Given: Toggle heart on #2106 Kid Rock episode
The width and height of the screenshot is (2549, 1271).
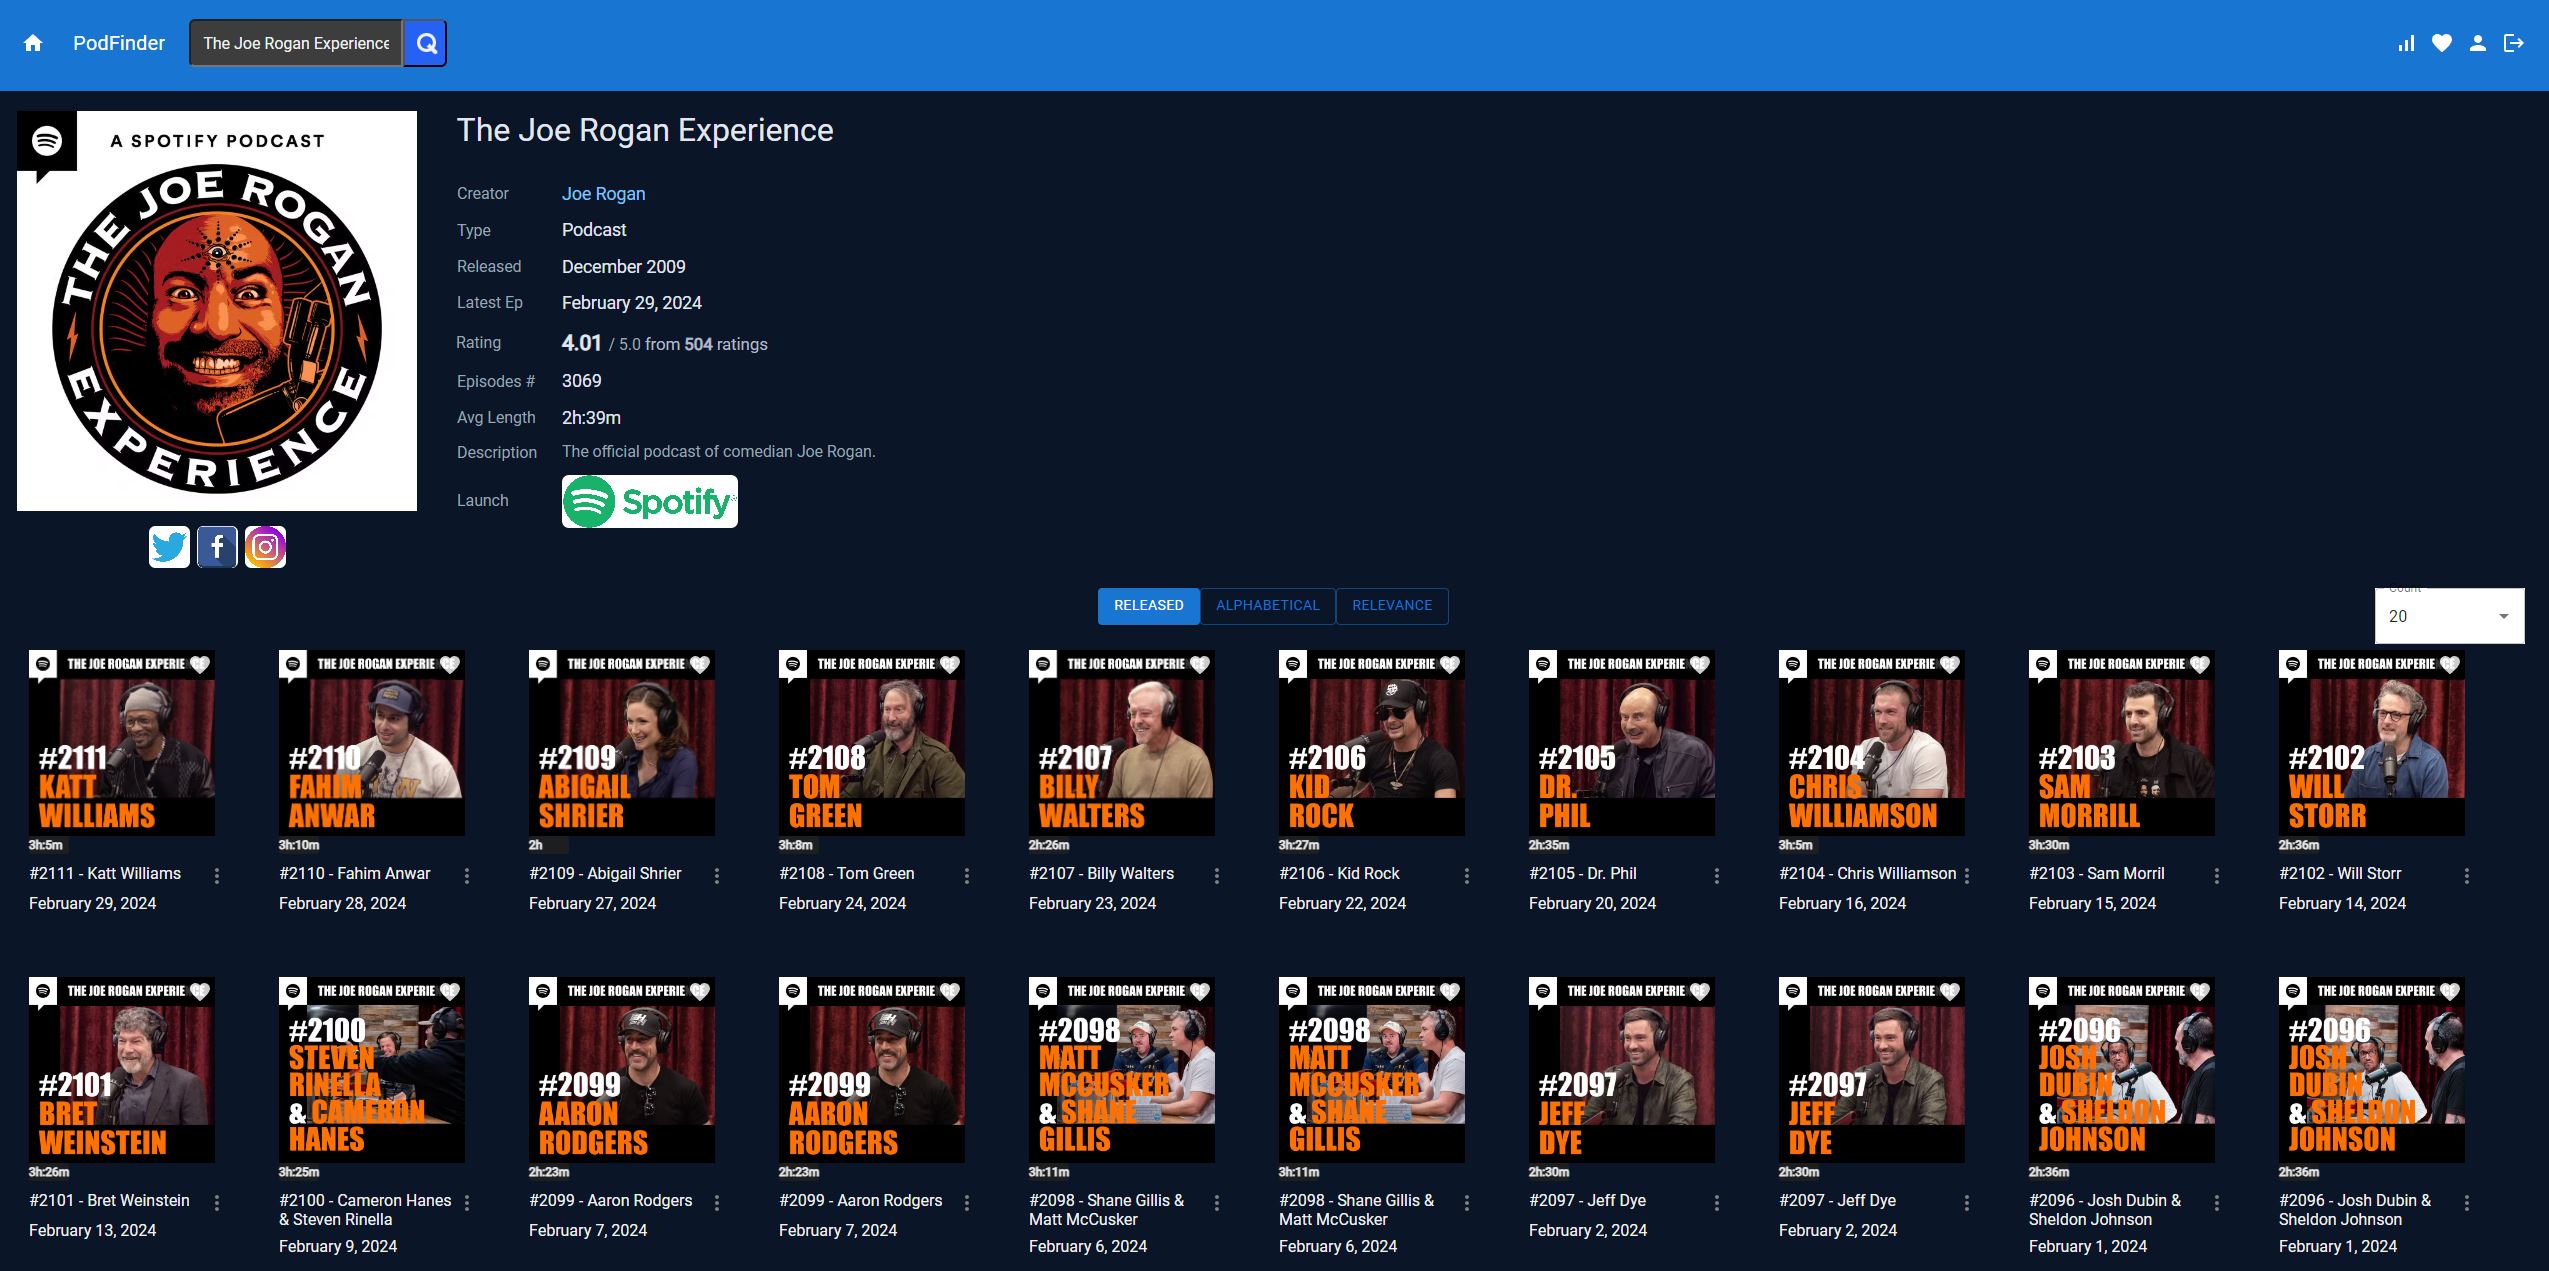Looking at the screenshot, I should (x=1450, y=664).
